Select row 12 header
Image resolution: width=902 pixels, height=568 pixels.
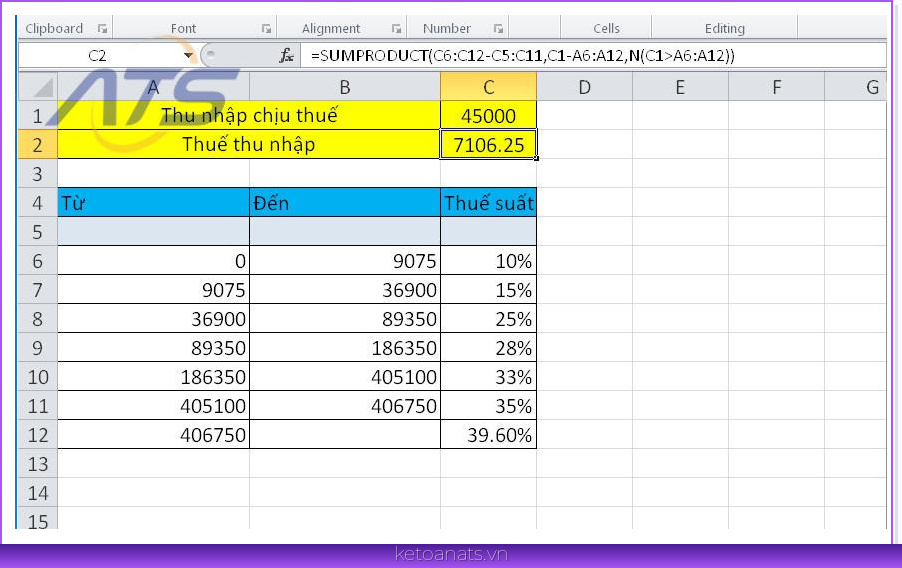coord(38,434)
